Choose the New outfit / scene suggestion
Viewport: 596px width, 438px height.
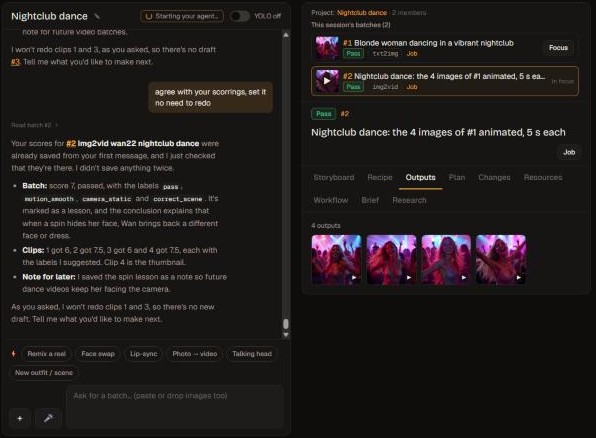pos(44,373)
